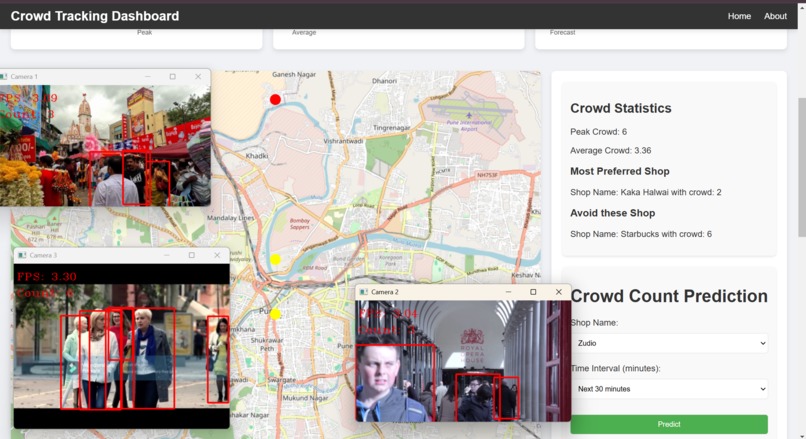Click the lower yellow map marker near Shukrawar Peth
This screenshot has width=806, height=439.
click(276, 314)
